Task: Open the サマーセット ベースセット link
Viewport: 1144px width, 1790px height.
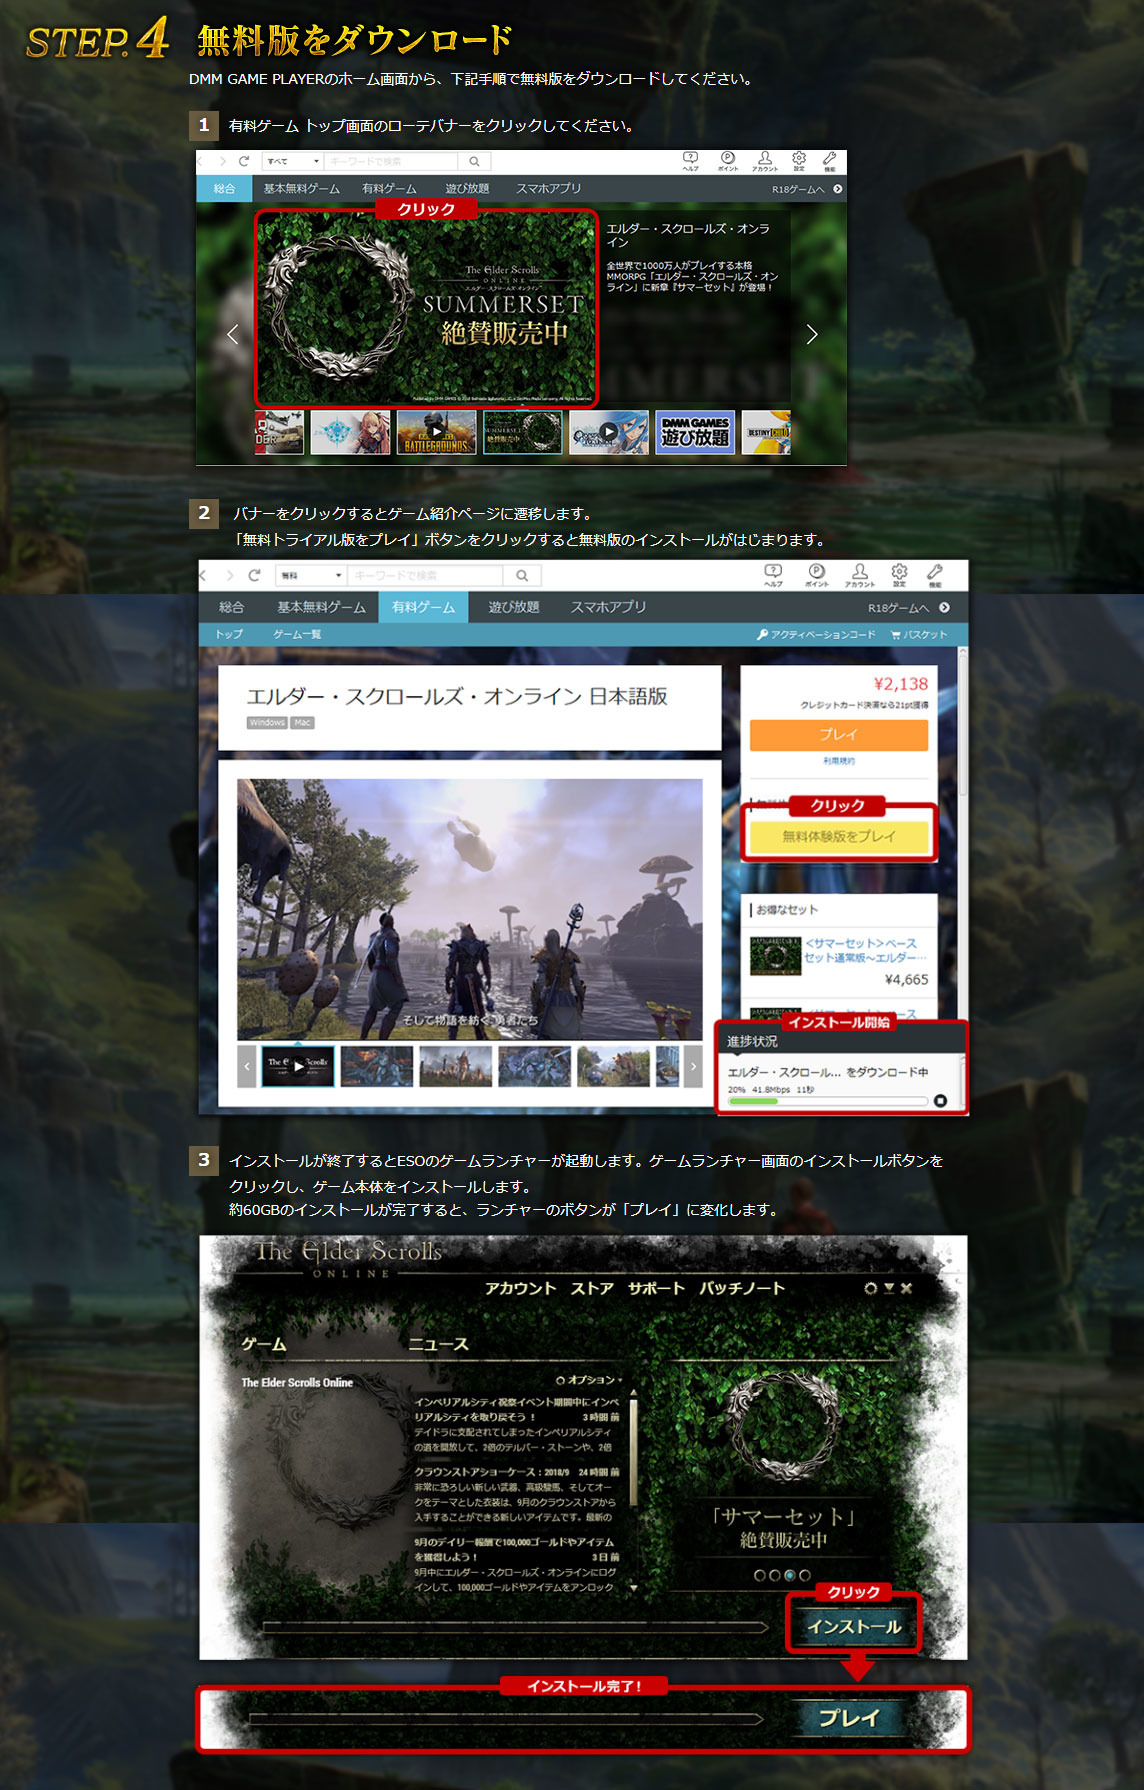Action: (865, 950)
